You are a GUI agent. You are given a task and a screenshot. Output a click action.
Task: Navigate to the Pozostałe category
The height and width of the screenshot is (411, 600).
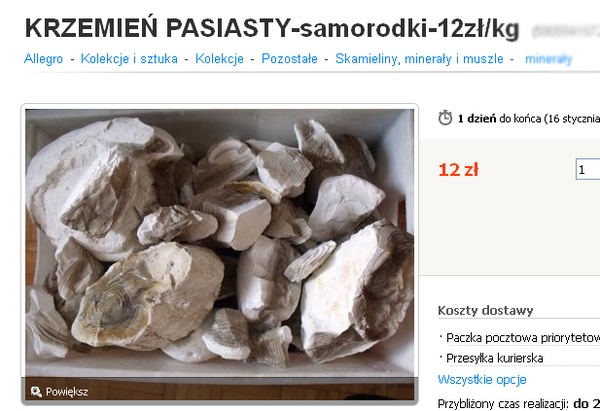289,59
